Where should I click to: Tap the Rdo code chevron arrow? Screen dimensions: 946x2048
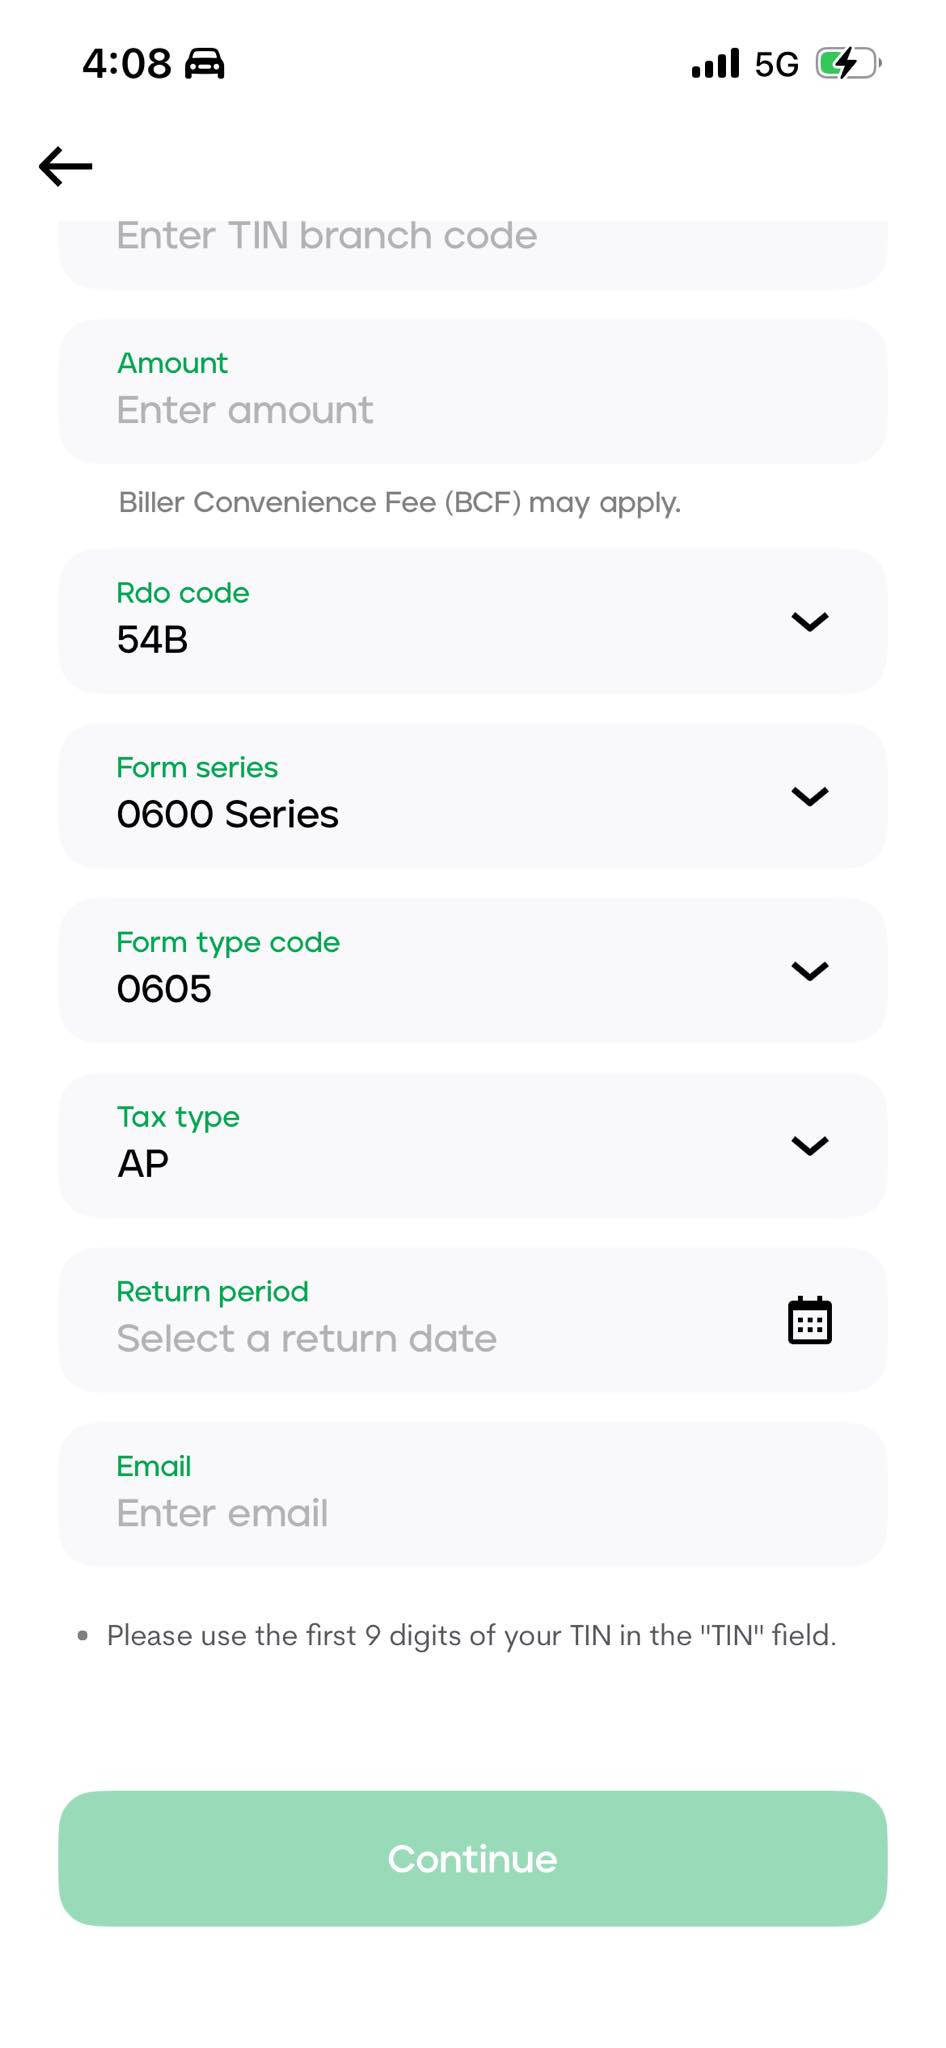(x=810, y=621)
